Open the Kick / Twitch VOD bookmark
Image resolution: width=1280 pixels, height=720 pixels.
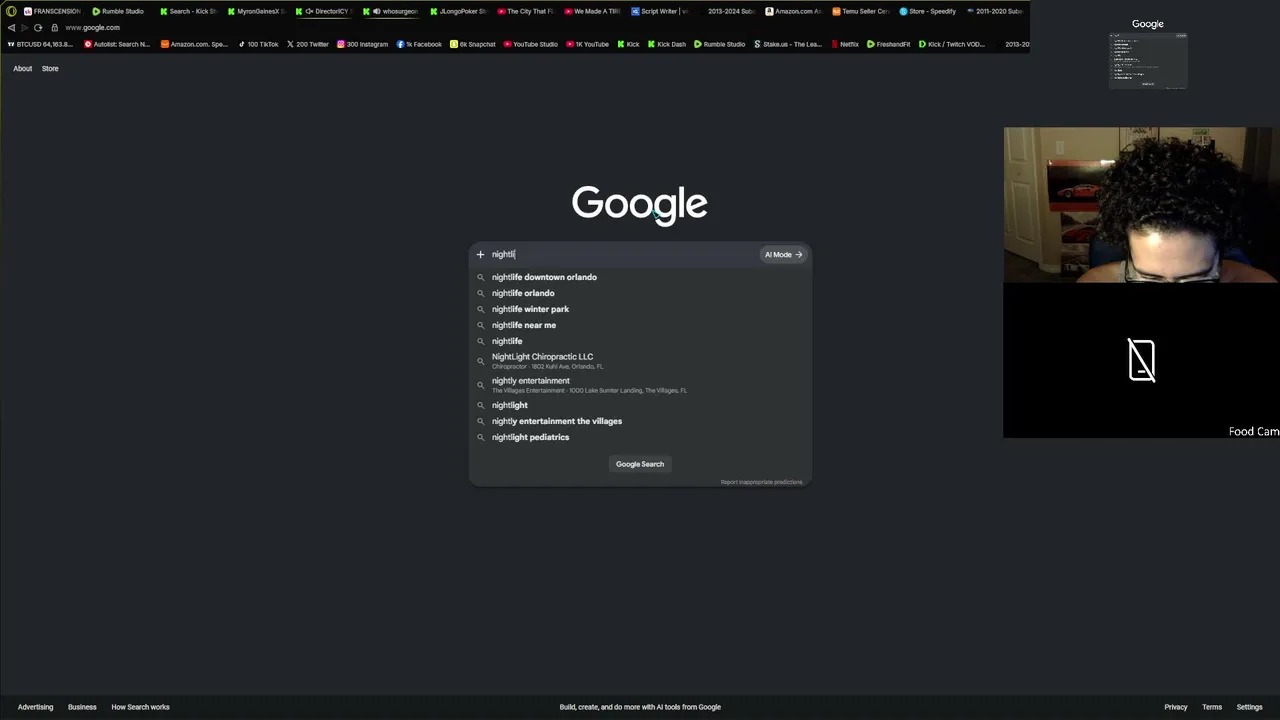(x=952, y=44)
